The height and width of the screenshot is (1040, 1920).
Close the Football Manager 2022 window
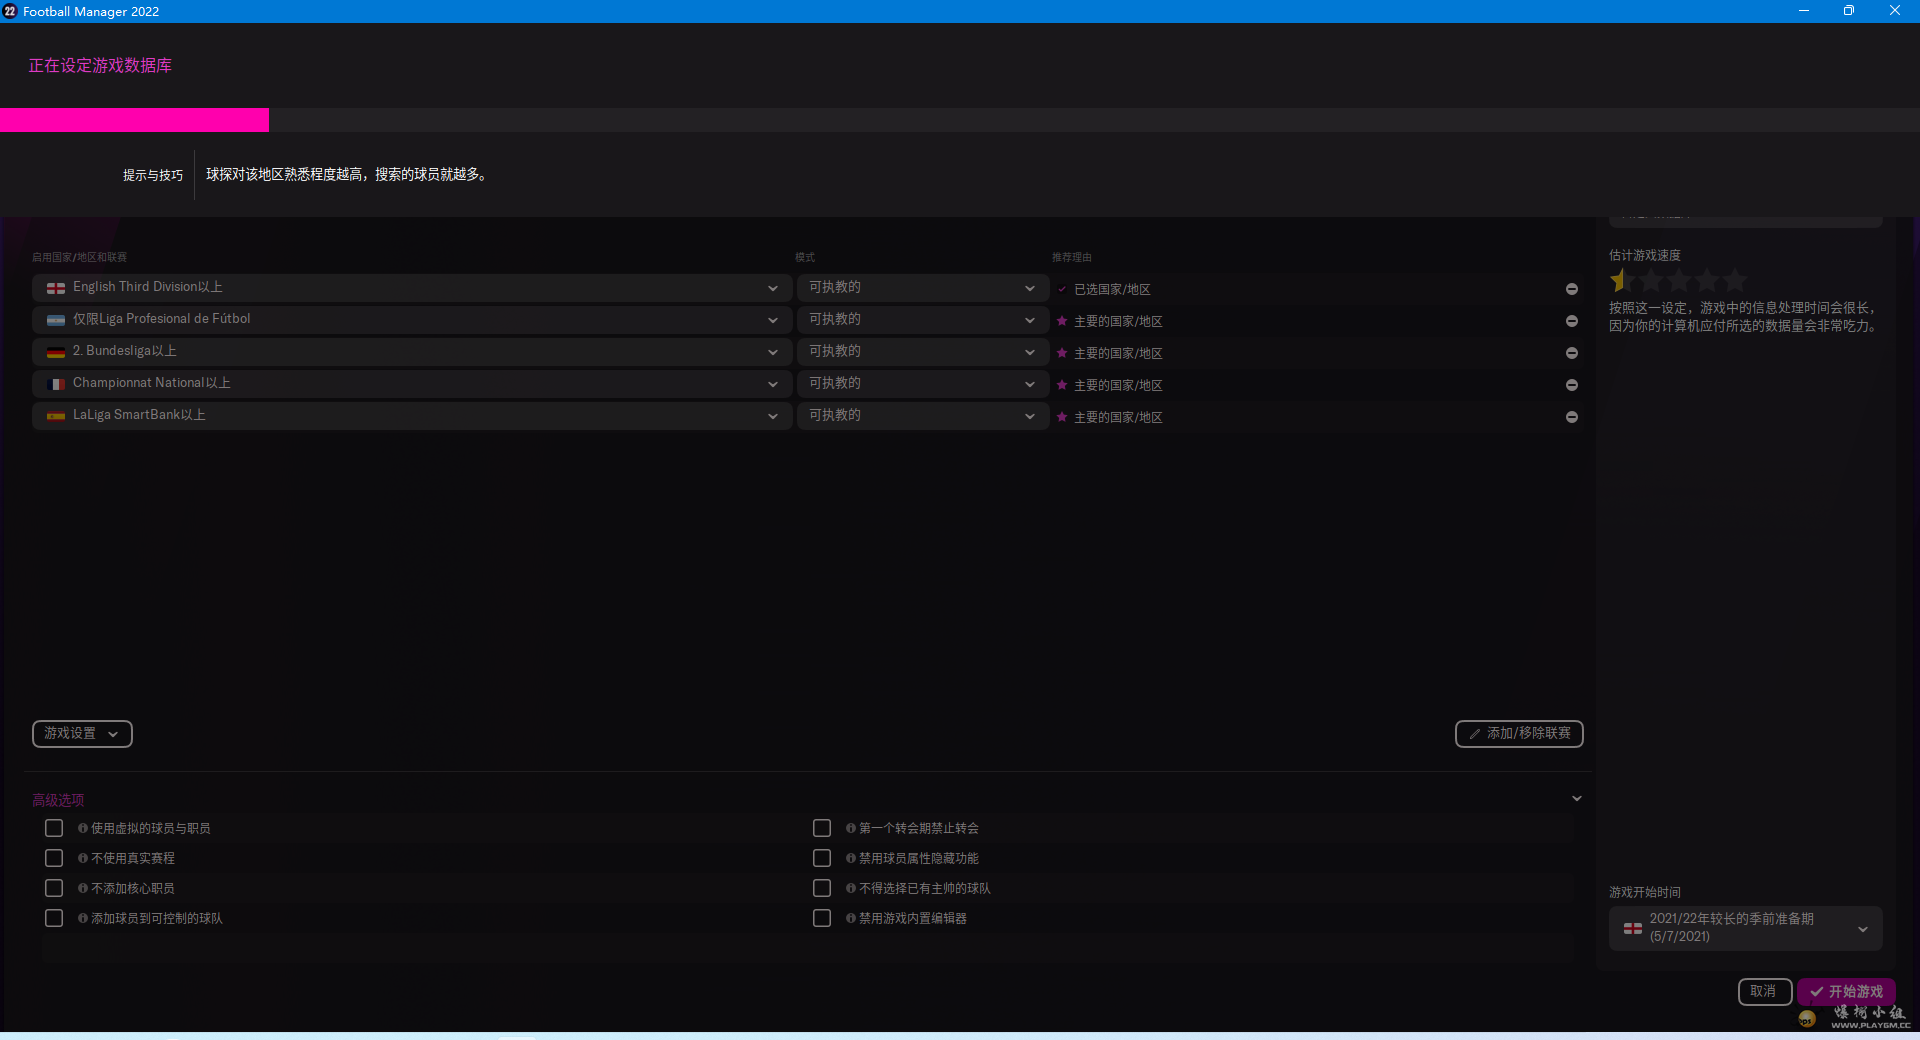coord(1895,11)
